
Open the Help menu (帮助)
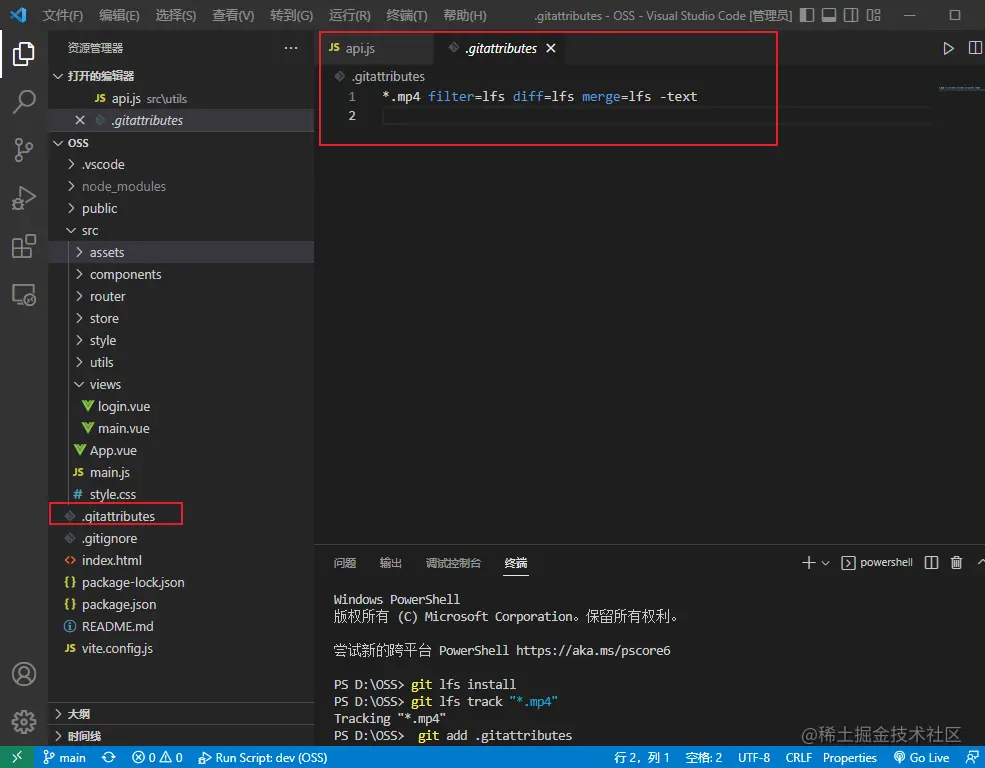[x=464, y=15]
